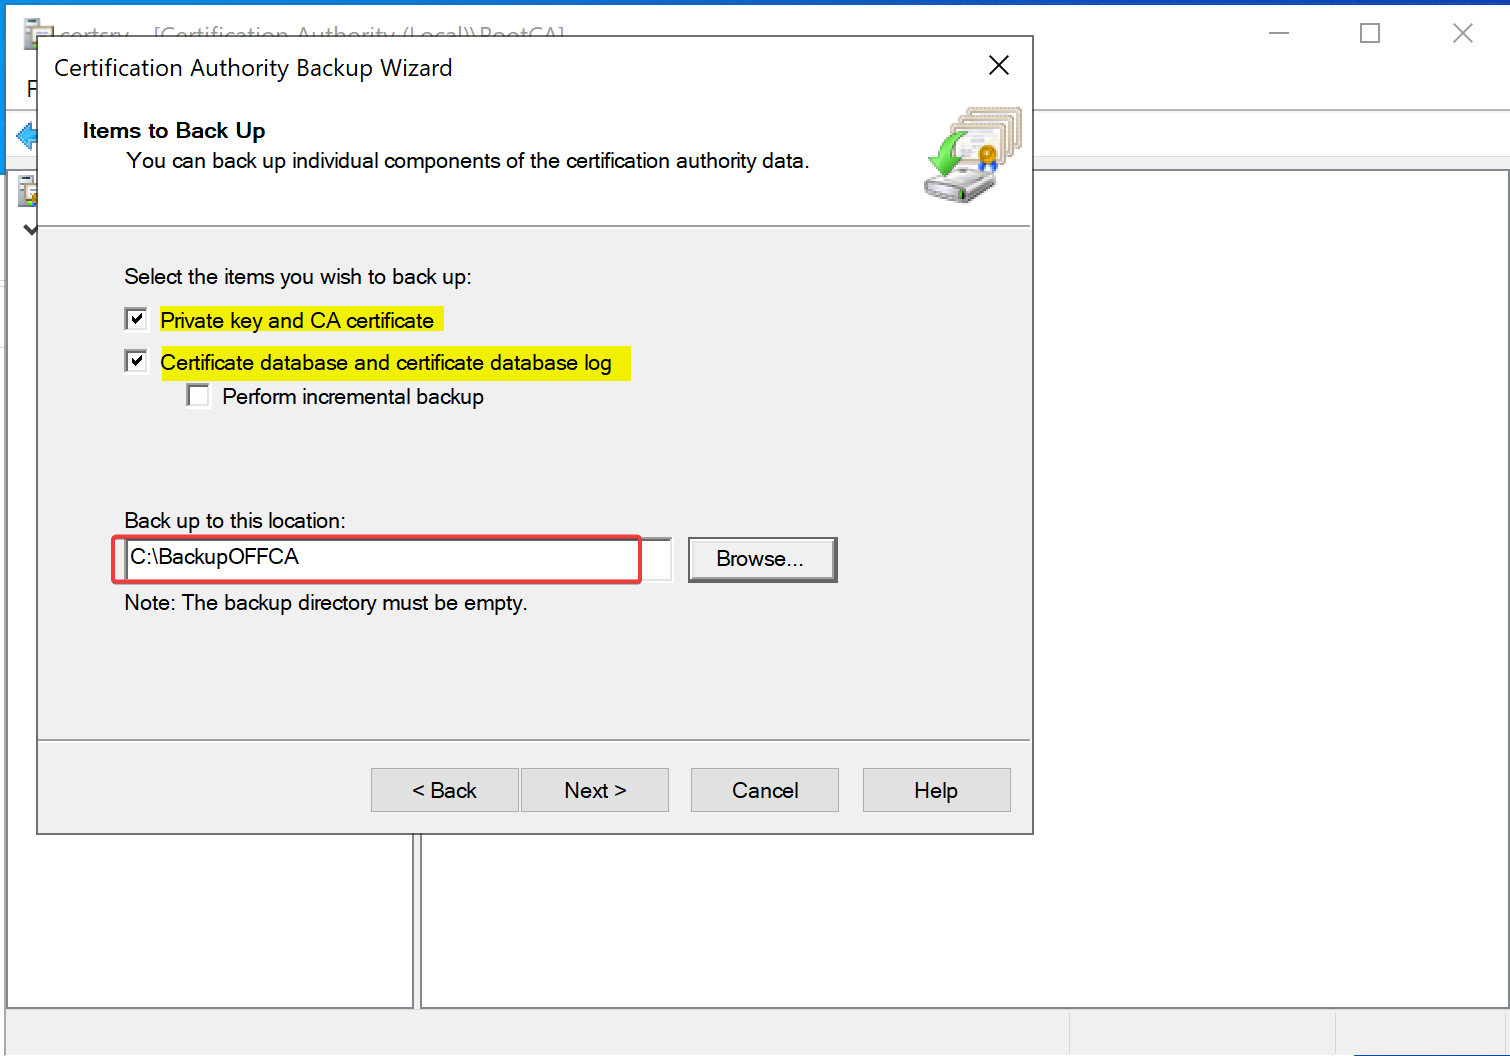Click the blue Back arrow toolbar icon
Viewport: 1510px width, 1056px height.
click(x=26, y=135)
